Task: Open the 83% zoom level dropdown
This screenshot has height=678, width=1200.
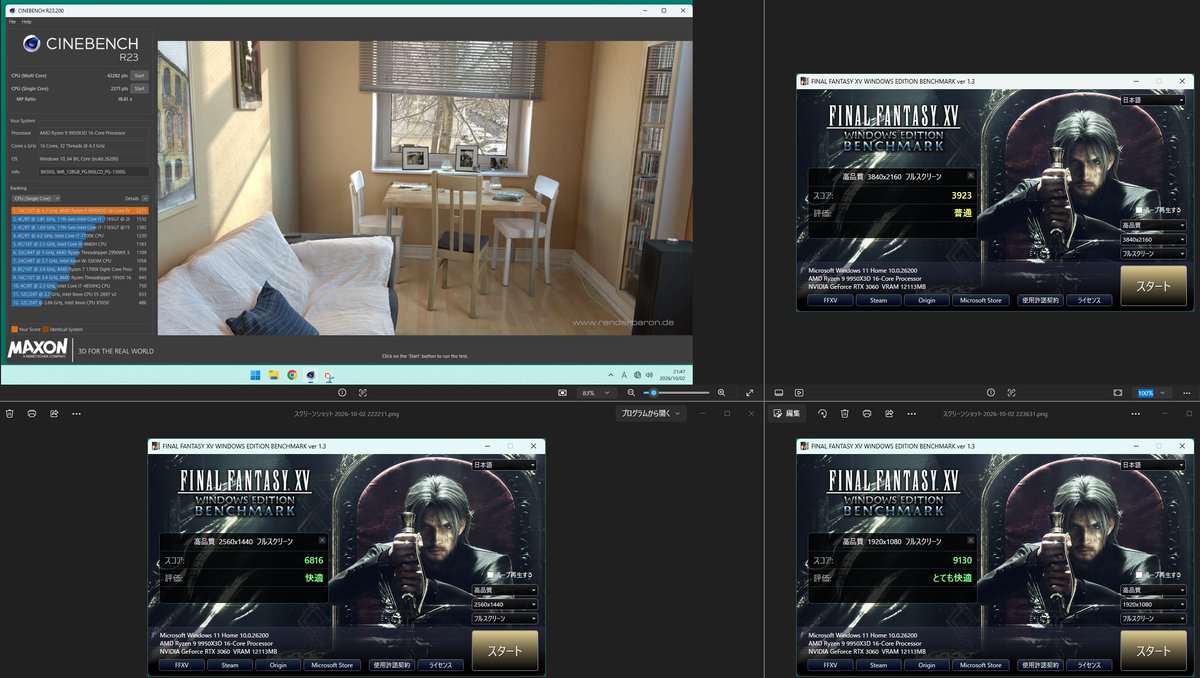Action: pyautogui.click(x=596, y=393)
